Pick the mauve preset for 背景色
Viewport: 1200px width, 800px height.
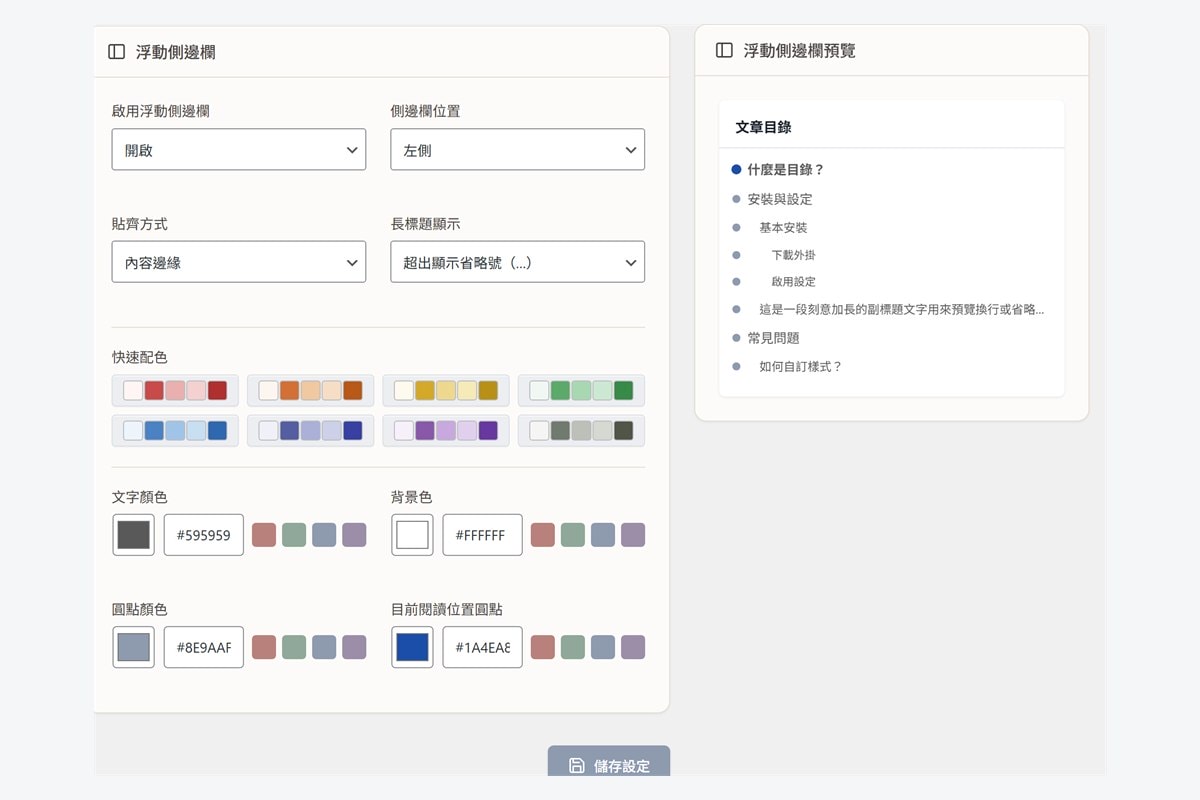click(633, 535)
